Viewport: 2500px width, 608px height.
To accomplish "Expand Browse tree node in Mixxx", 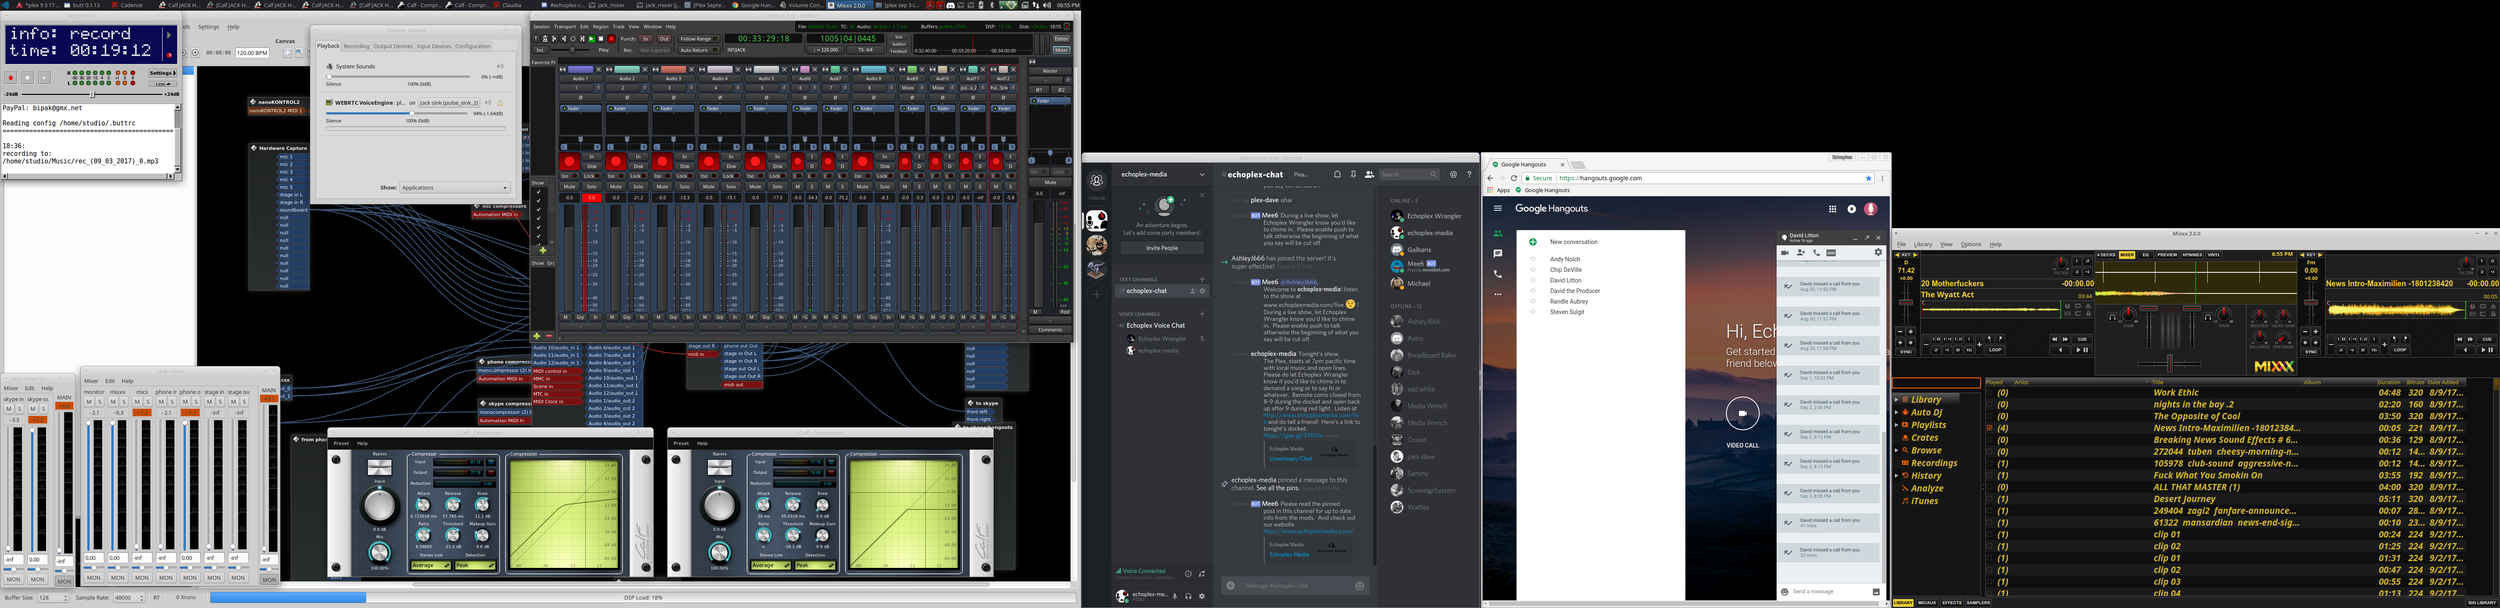I will 1896,451.
